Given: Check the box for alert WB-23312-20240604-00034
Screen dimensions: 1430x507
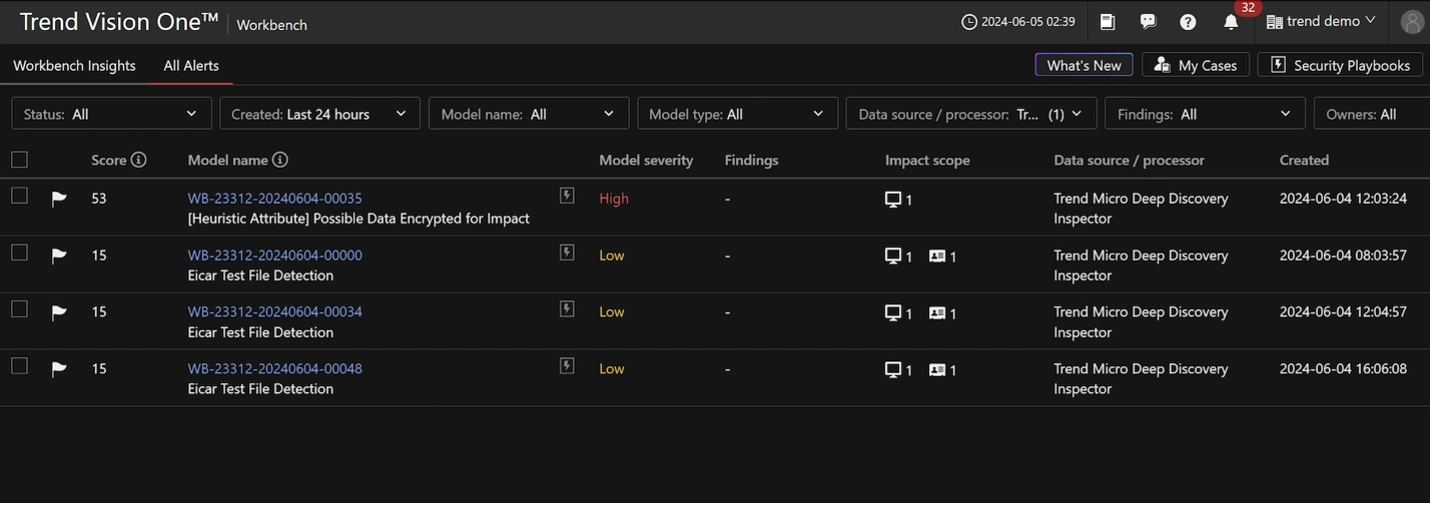Looking at the screenshot, I should 19,310.
